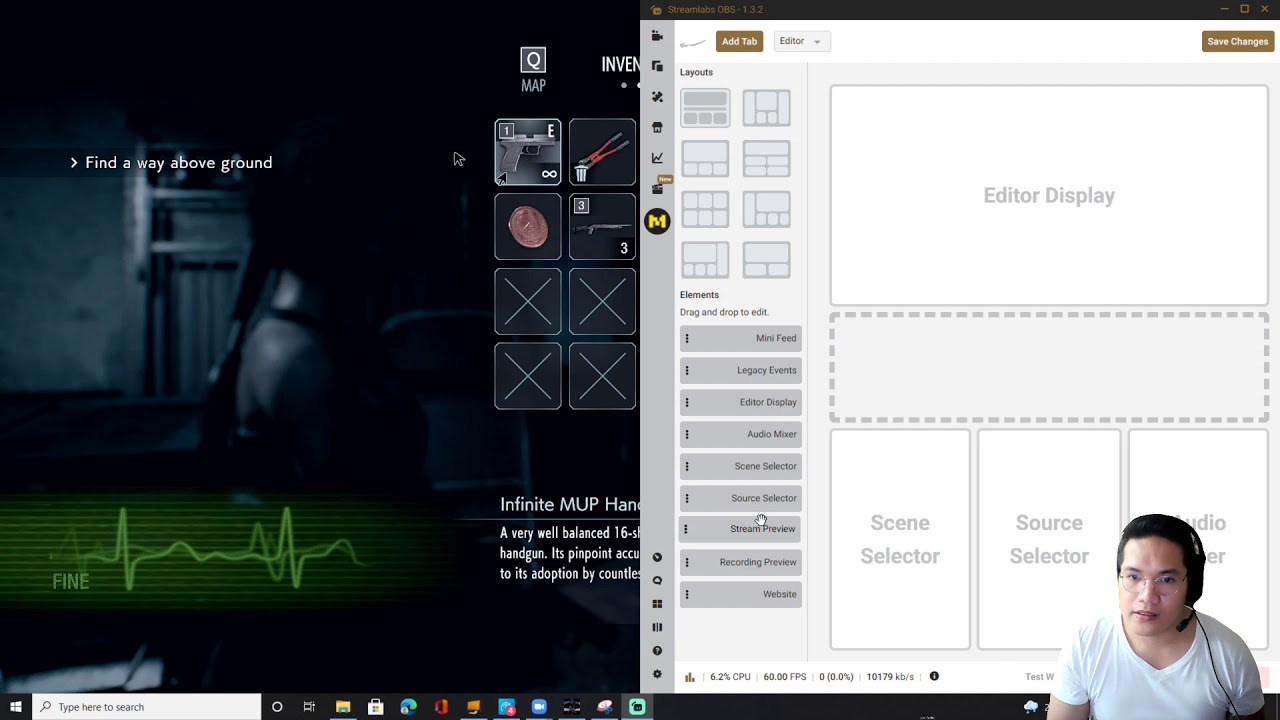Click the Mini Feed element
Image resolution: width=1280 pixels, height=720 pixels.
[741, 338]
